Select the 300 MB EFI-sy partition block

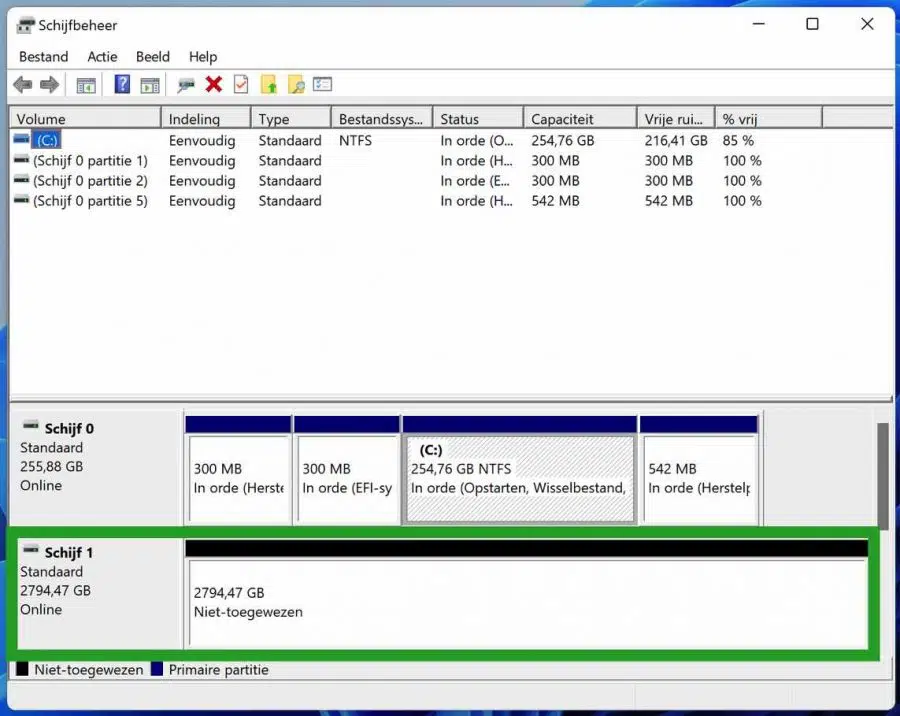click(x=347, y=470)
